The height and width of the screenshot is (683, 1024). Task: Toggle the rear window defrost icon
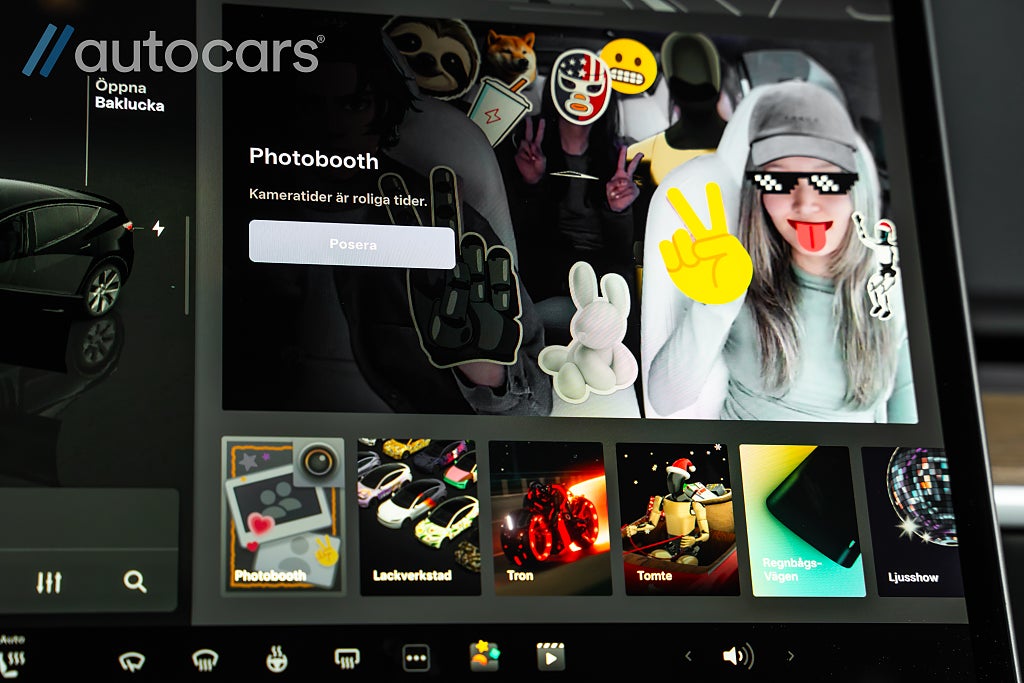[x=347, y=658]
